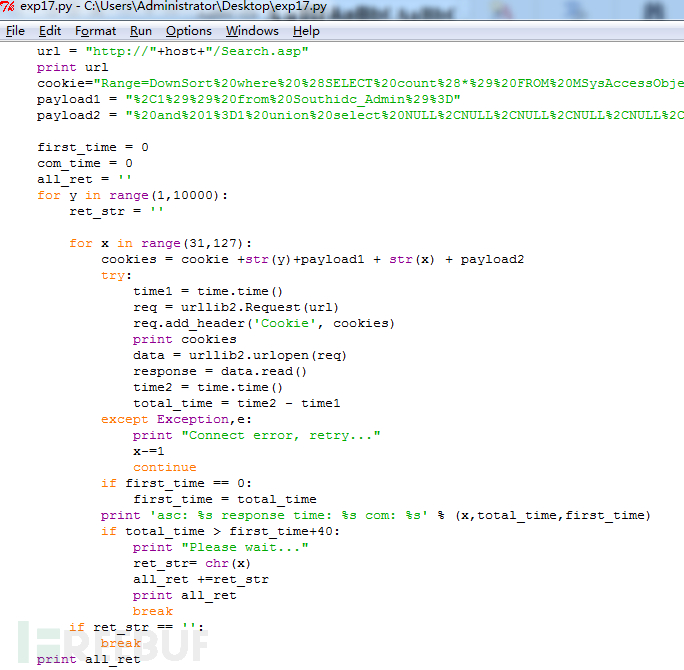
Task: Click 'response = data.read()' line
Action: (x=220, y=372)
